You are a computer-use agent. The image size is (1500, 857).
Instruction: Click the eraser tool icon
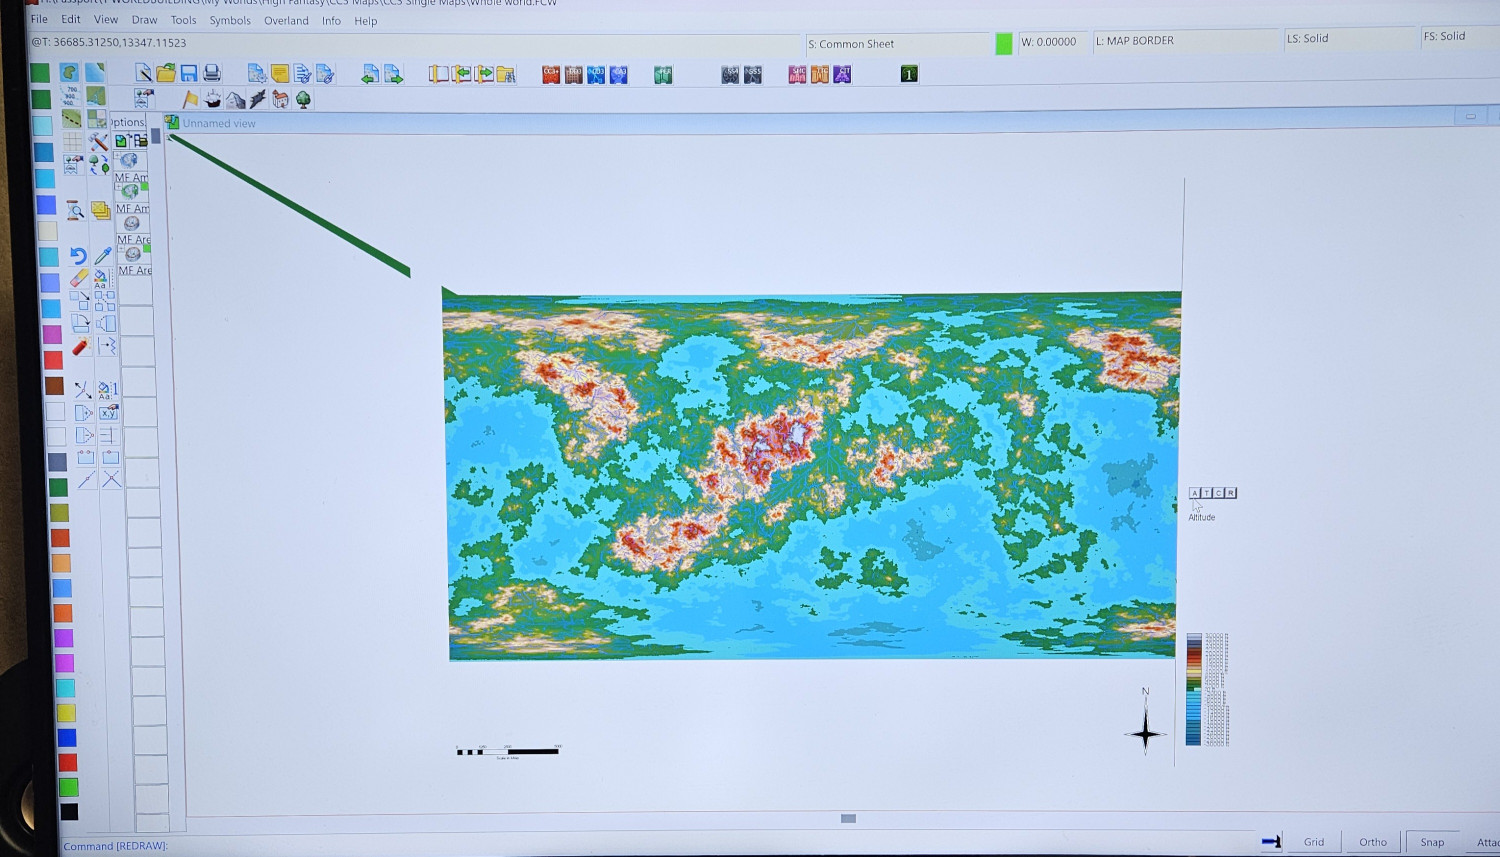coord(79,278)
